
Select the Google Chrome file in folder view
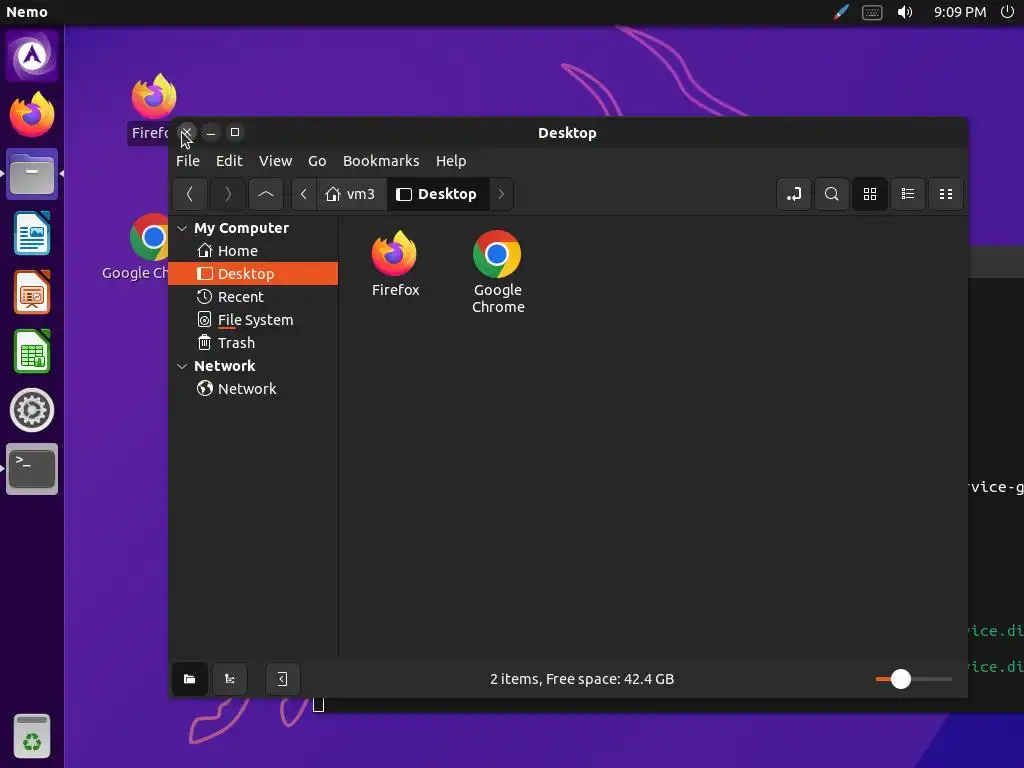(498, 272)
